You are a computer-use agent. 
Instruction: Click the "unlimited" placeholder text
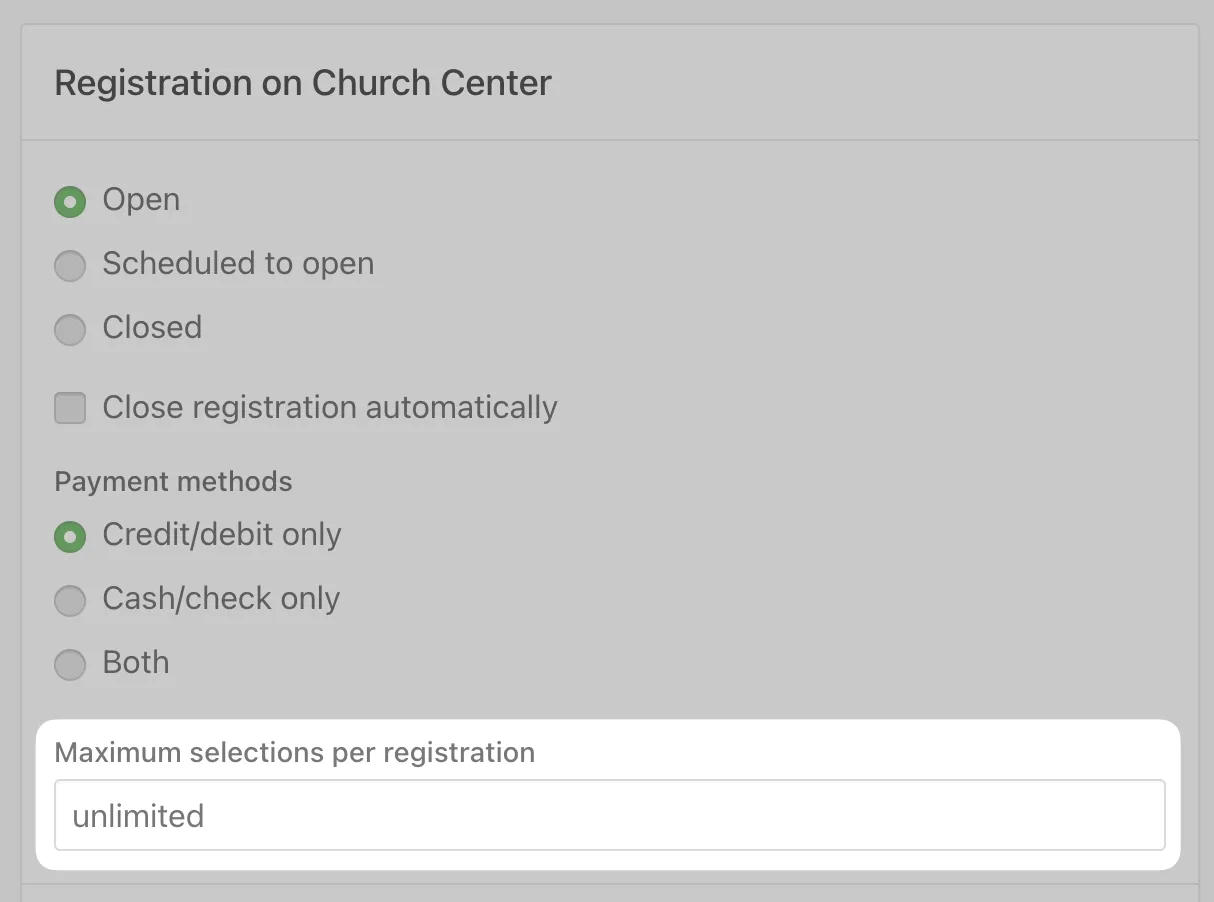point(138,816)
